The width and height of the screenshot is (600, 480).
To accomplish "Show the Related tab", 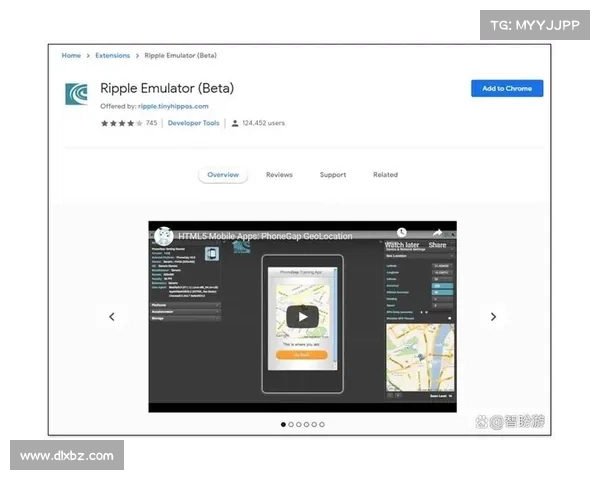I will pyautogui.click(x=385, y=175).
